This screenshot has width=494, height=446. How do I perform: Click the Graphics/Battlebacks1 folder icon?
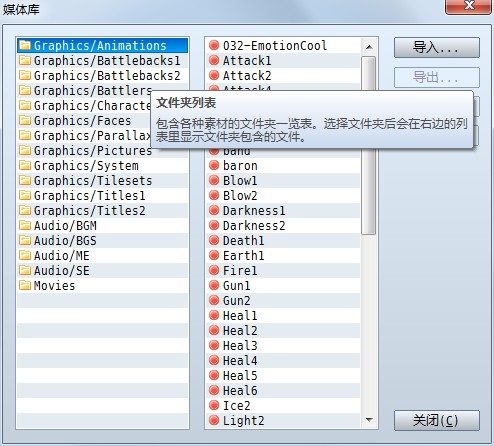pyautogui.click(x=25, y=60)
